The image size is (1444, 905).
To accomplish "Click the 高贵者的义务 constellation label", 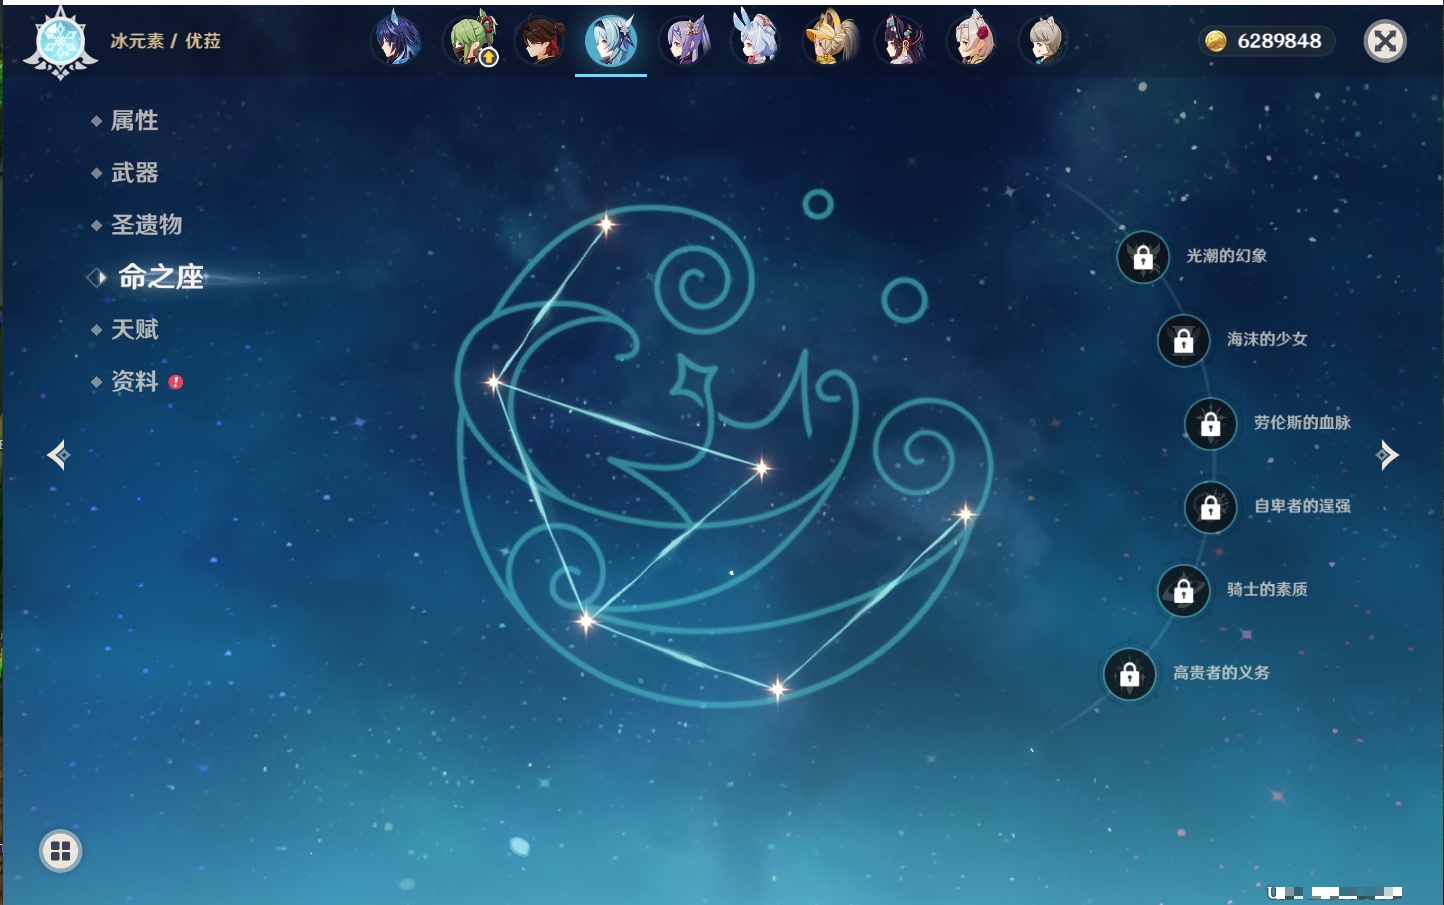I will (1221, 673).
